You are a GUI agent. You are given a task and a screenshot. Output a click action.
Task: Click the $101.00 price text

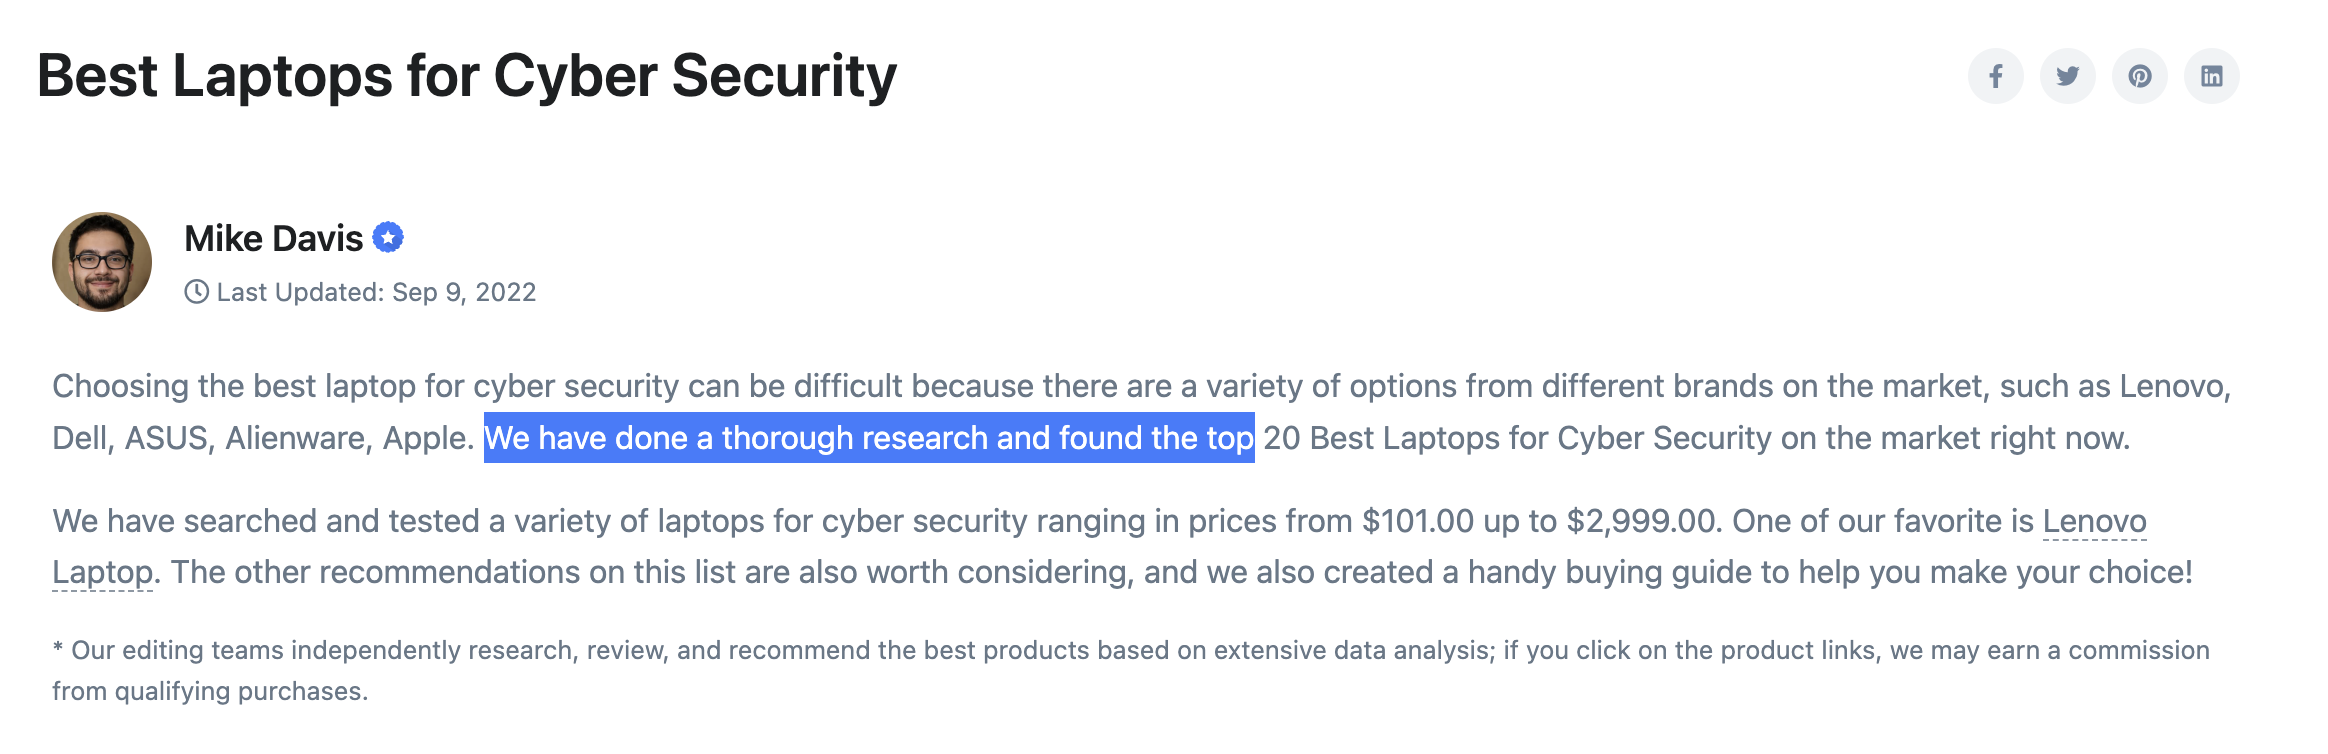[1417, 521]
